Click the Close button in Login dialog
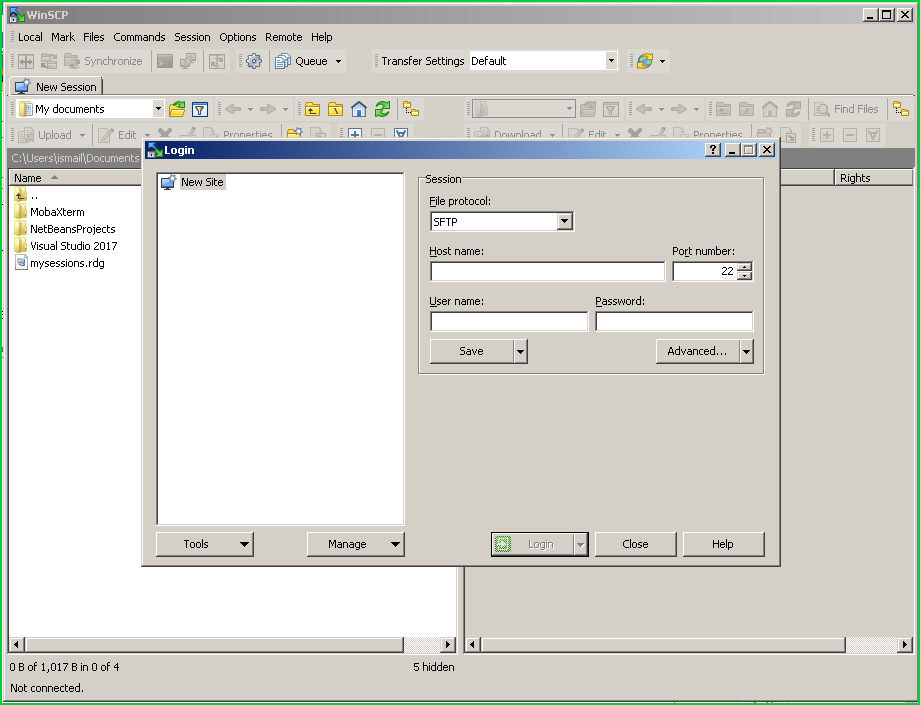Viewport: 920px width, 705px height. coord(635,544)
